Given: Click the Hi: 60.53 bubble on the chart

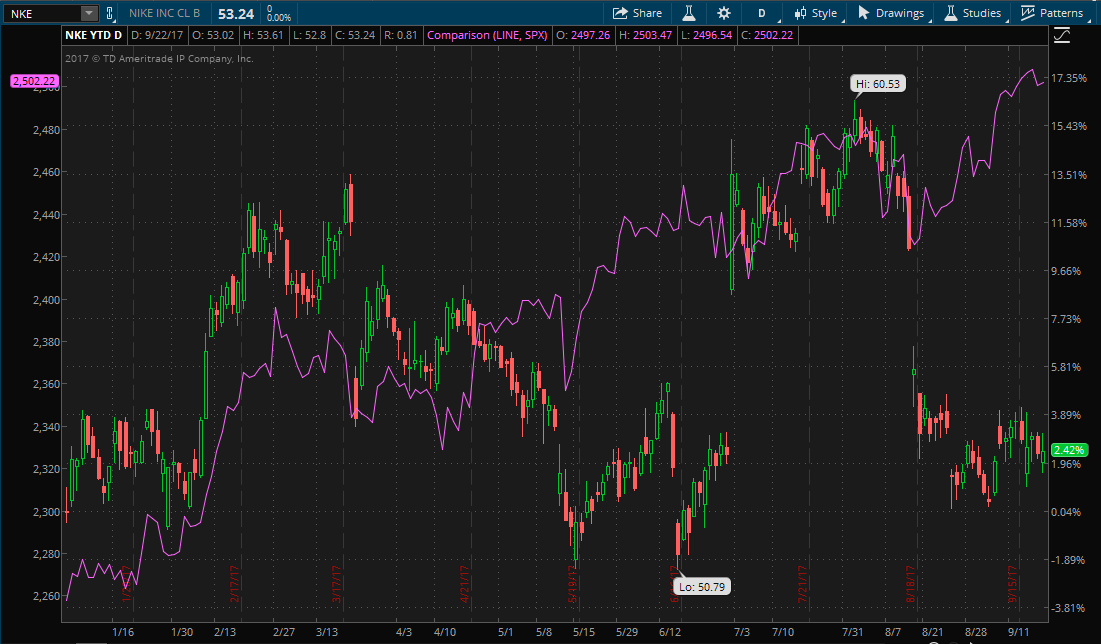Looking at the screenshot, I should point(877,84).
